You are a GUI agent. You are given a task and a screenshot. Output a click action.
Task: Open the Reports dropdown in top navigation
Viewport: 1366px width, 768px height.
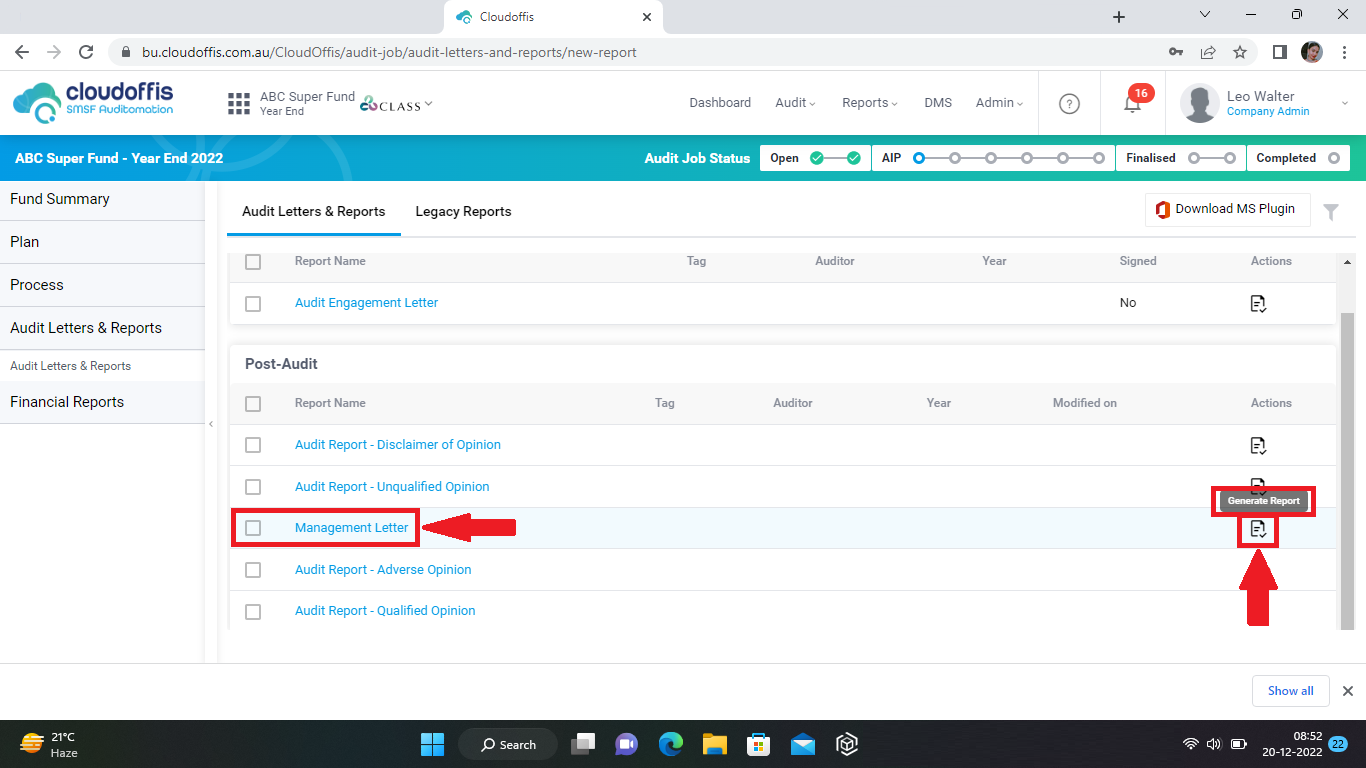click(x=869, y=103)
